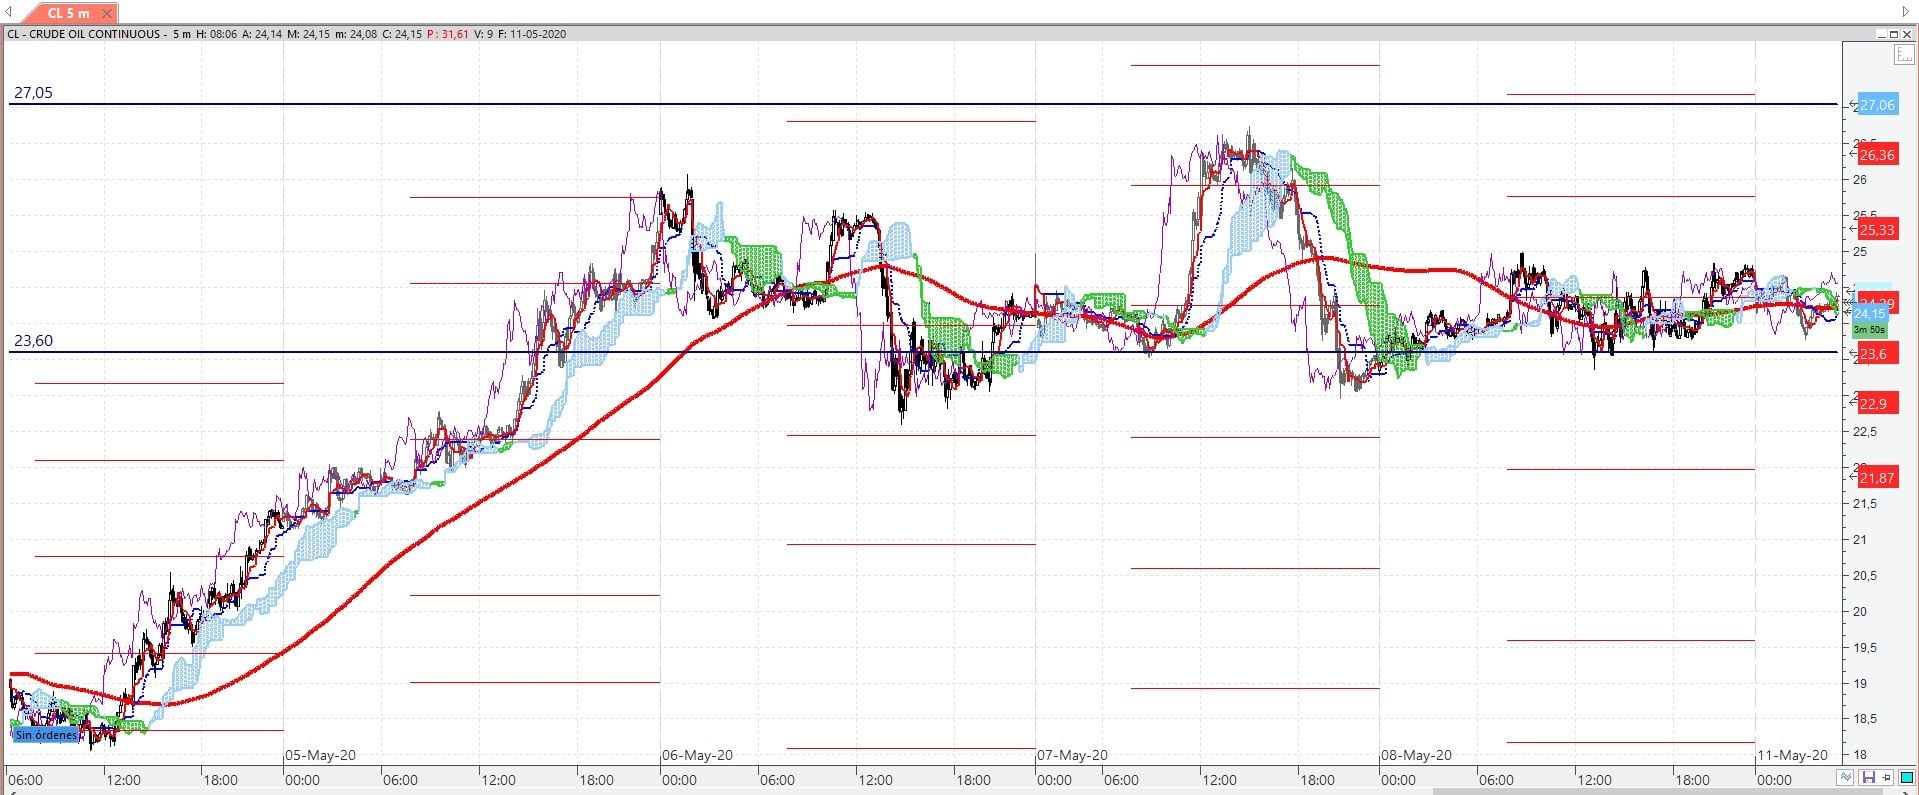1919x795 pixels.
Task: Close the chart inner window
Action: [1906, 34]
